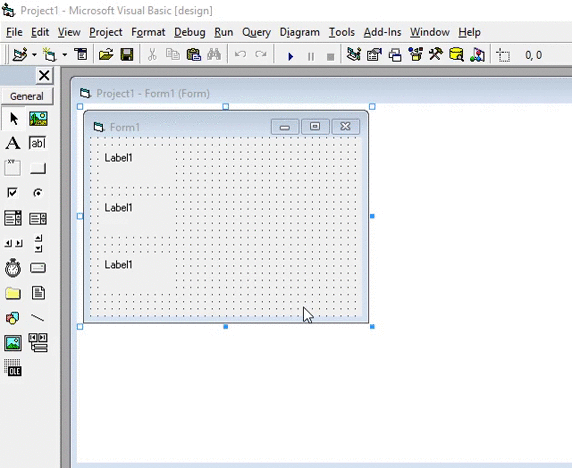The width and height of the screenshot is (572, 468).
Task: Select the OLE container tool
Action: 13,368
